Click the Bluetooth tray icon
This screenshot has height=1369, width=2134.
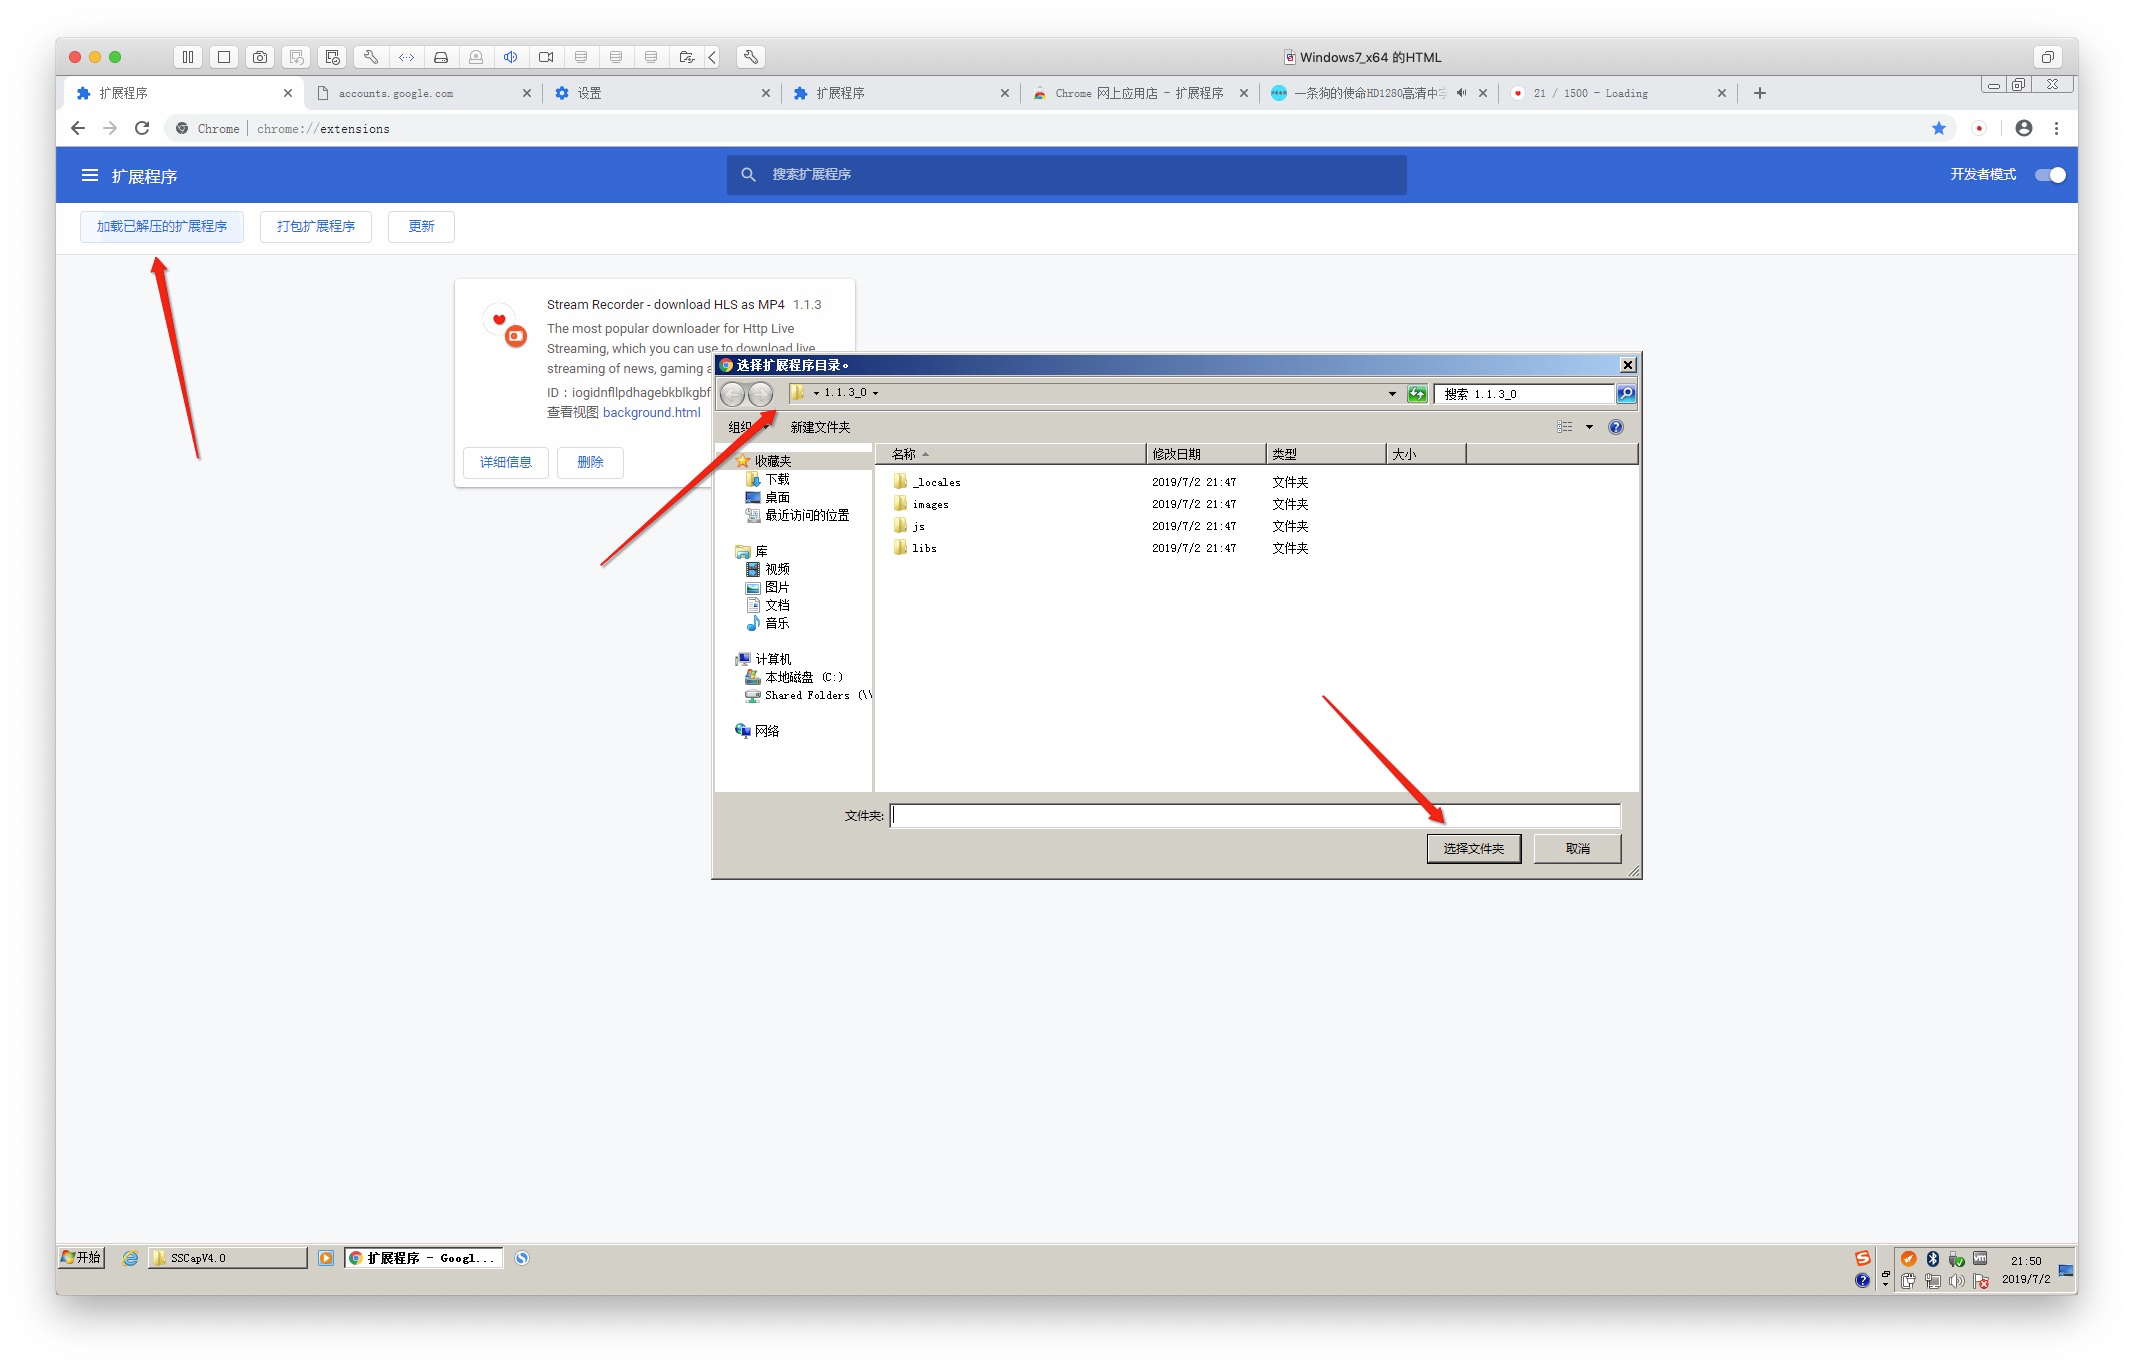click(x=1933, y=1259)
